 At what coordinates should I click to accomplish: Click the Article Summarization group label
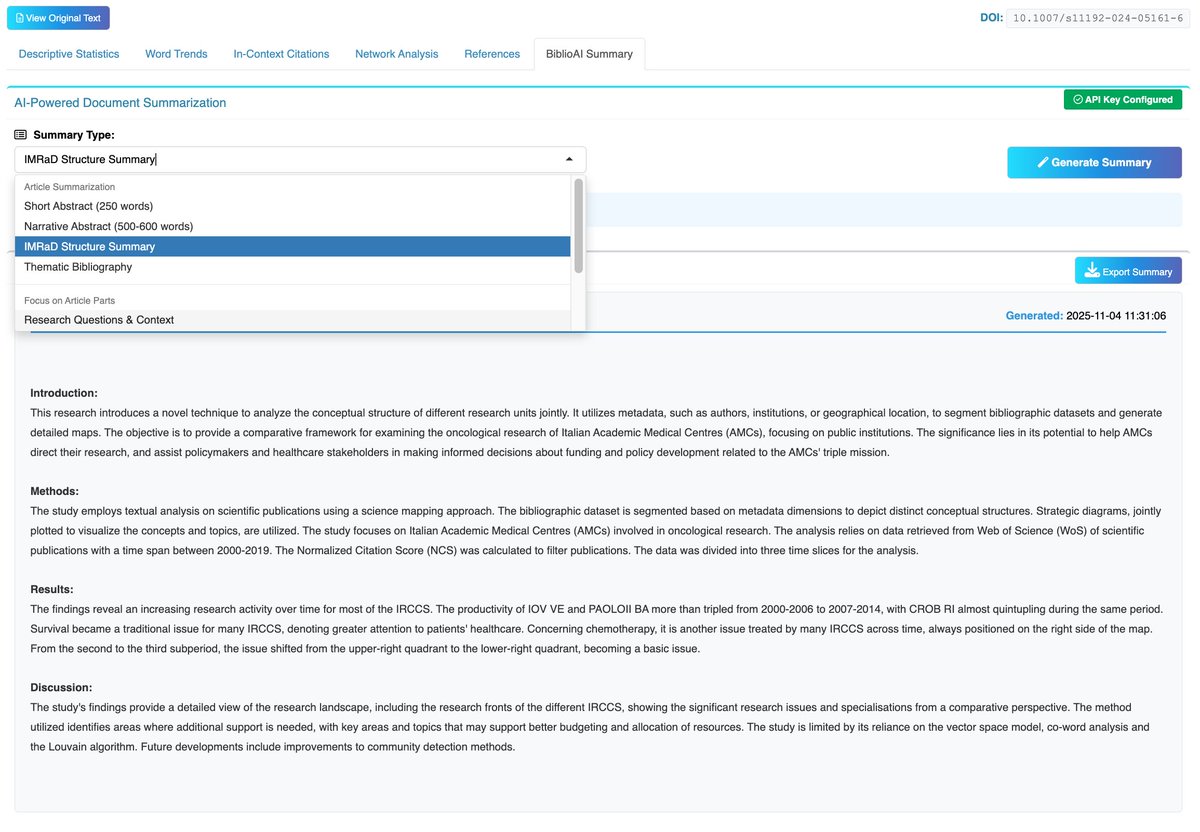[x=70, y=187]
